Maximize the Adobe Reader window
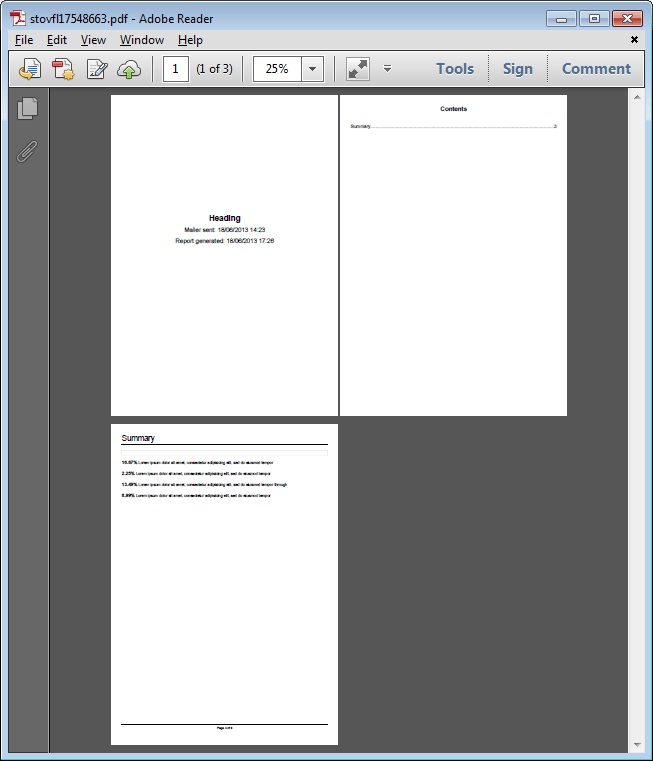 [594, 19]
